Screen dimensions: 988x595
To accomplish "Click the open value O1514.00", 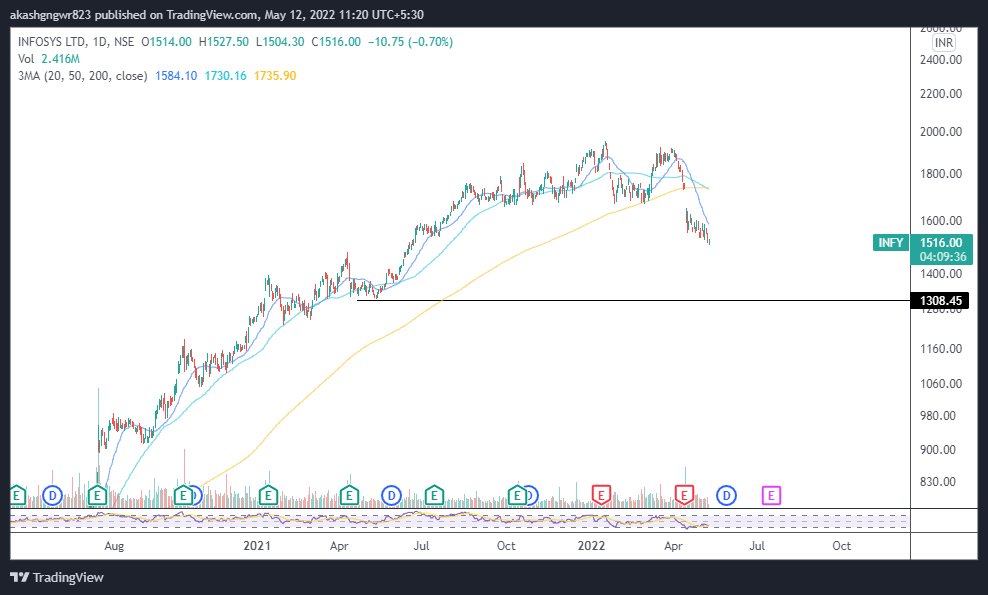I will pyautogui.click(x=166, y=42).
